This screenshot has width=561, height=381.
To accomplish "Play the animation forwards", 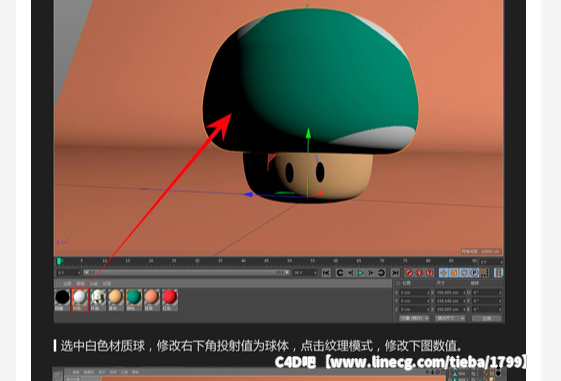I will click(x=361, y=273).
